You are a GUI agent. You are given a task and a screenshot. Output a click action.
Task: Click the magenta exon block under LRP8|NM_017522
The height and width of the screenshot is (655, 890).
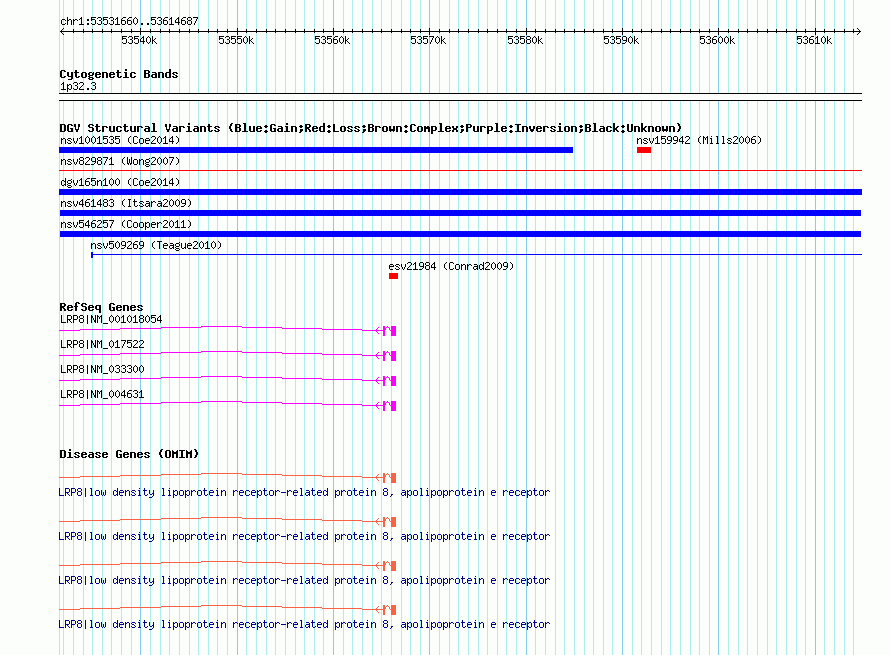pyautogui.click(x=393, y=356)
